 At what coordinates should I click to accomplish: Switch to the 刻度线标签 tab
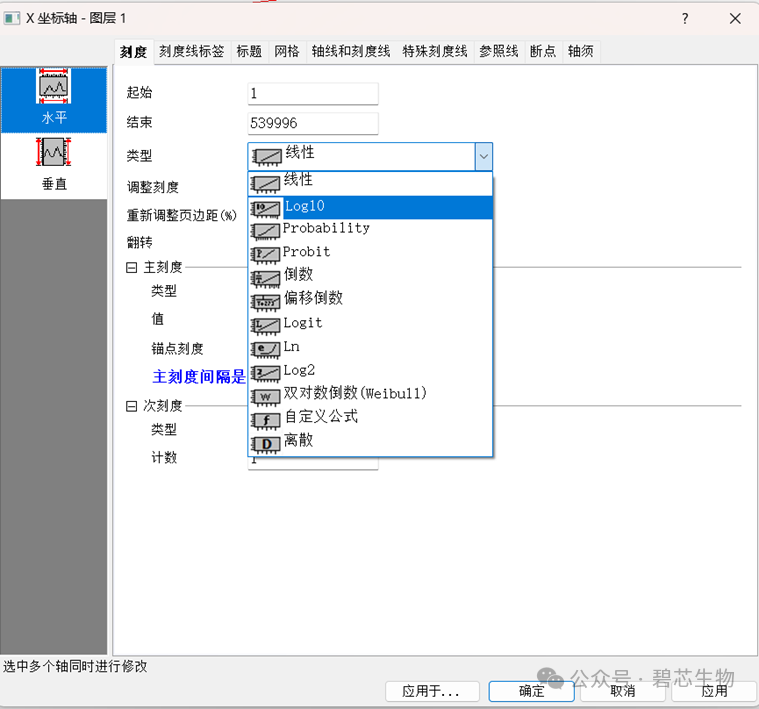coord(192,51)
